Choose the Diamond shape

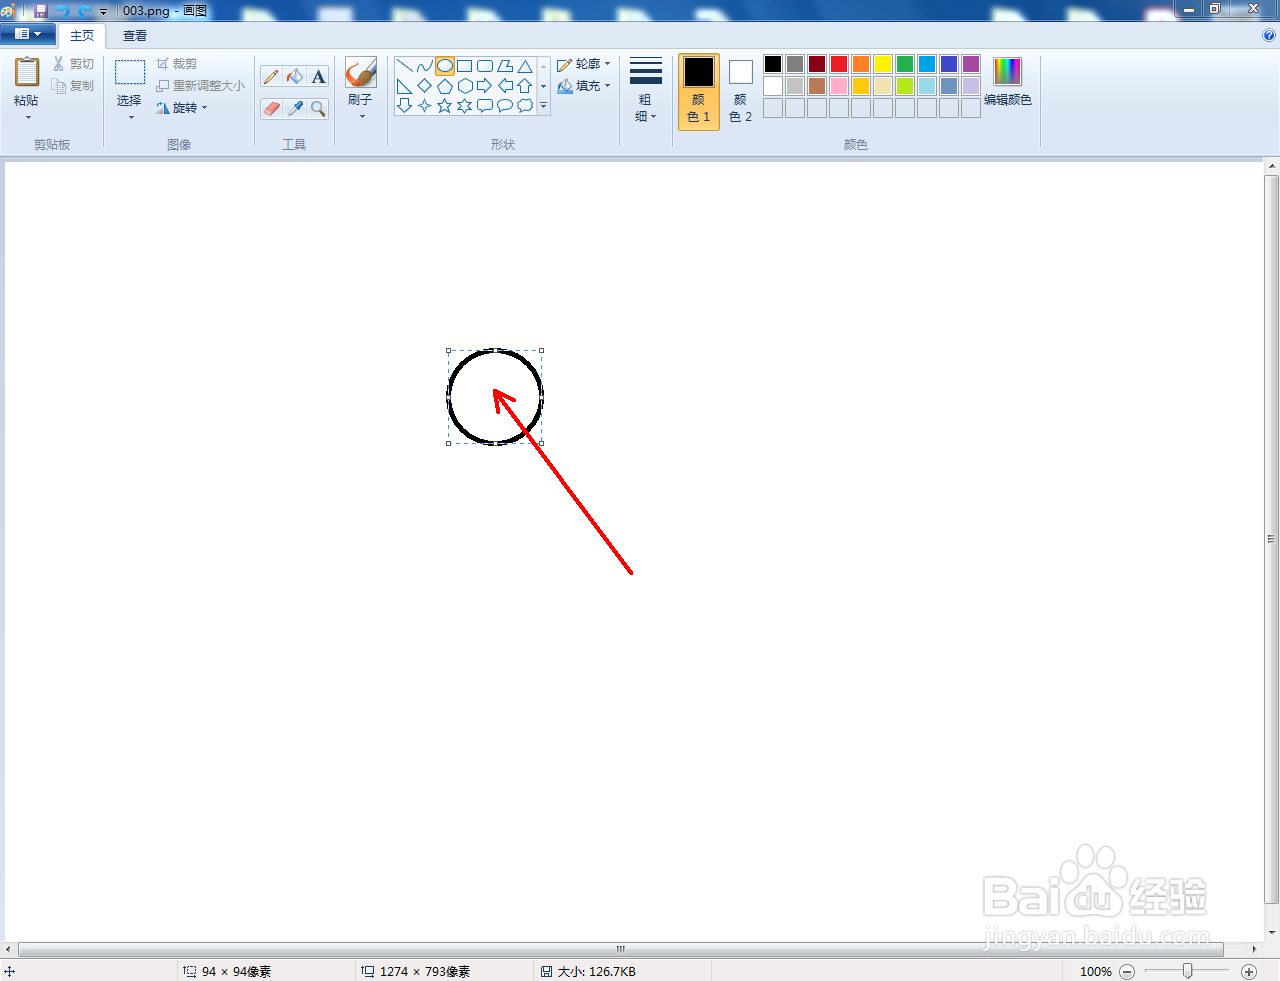point(425,86)
